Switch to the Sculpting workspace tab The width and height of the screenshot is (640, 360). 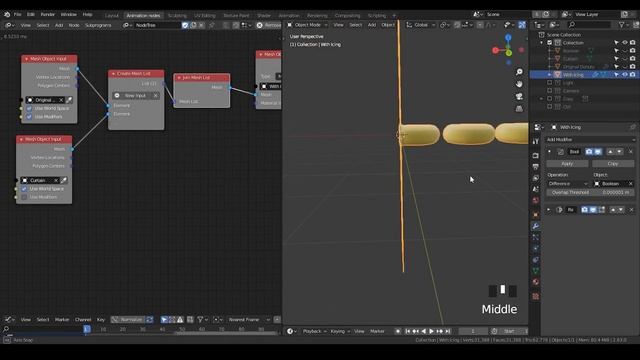pyautogui.click(x=177, y=16)
